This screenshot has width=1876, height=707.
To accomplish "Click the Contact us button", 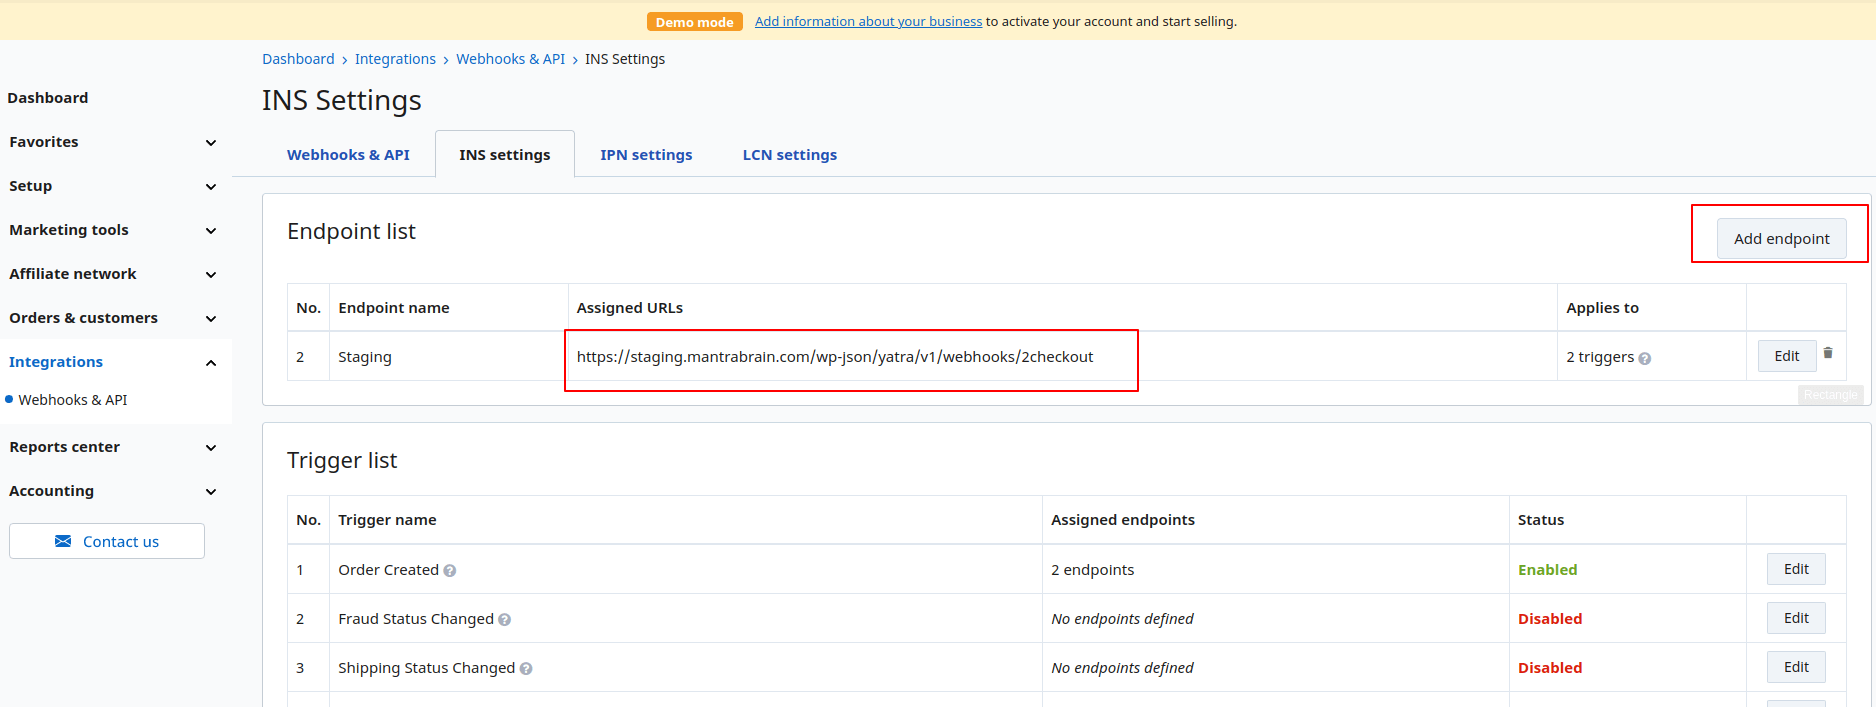I will [107, 541].
